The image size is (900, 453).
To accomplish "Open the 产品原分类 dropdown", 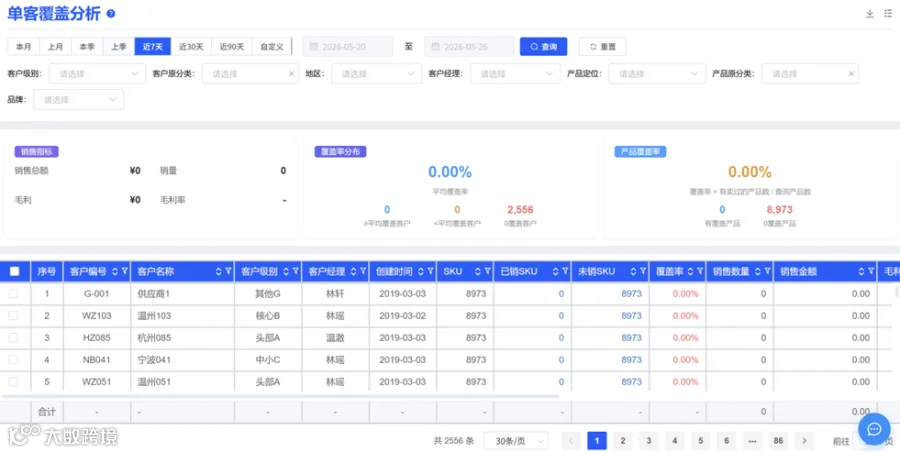I will coord(810,73).
